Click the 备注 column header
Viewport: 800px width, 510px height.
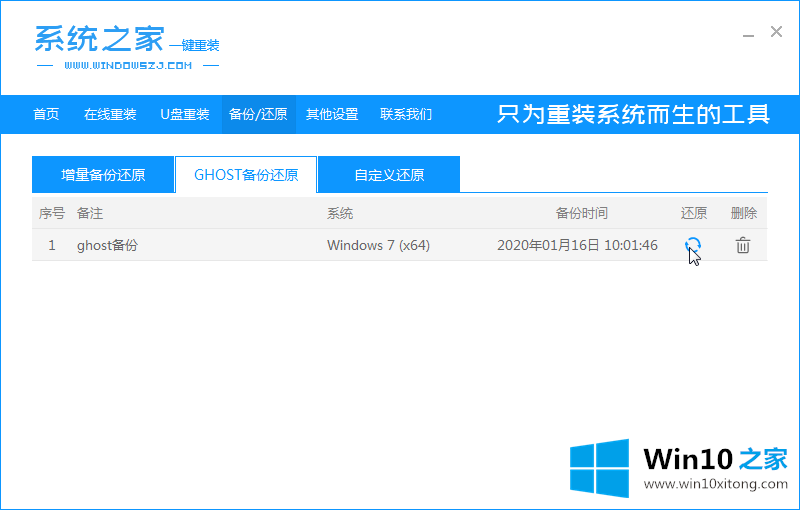[90, 213]
